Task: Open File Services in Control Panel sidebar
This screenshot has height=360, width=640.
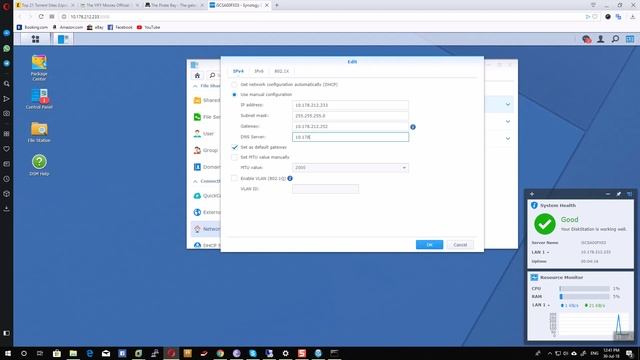Action: (x=207, y=117)
